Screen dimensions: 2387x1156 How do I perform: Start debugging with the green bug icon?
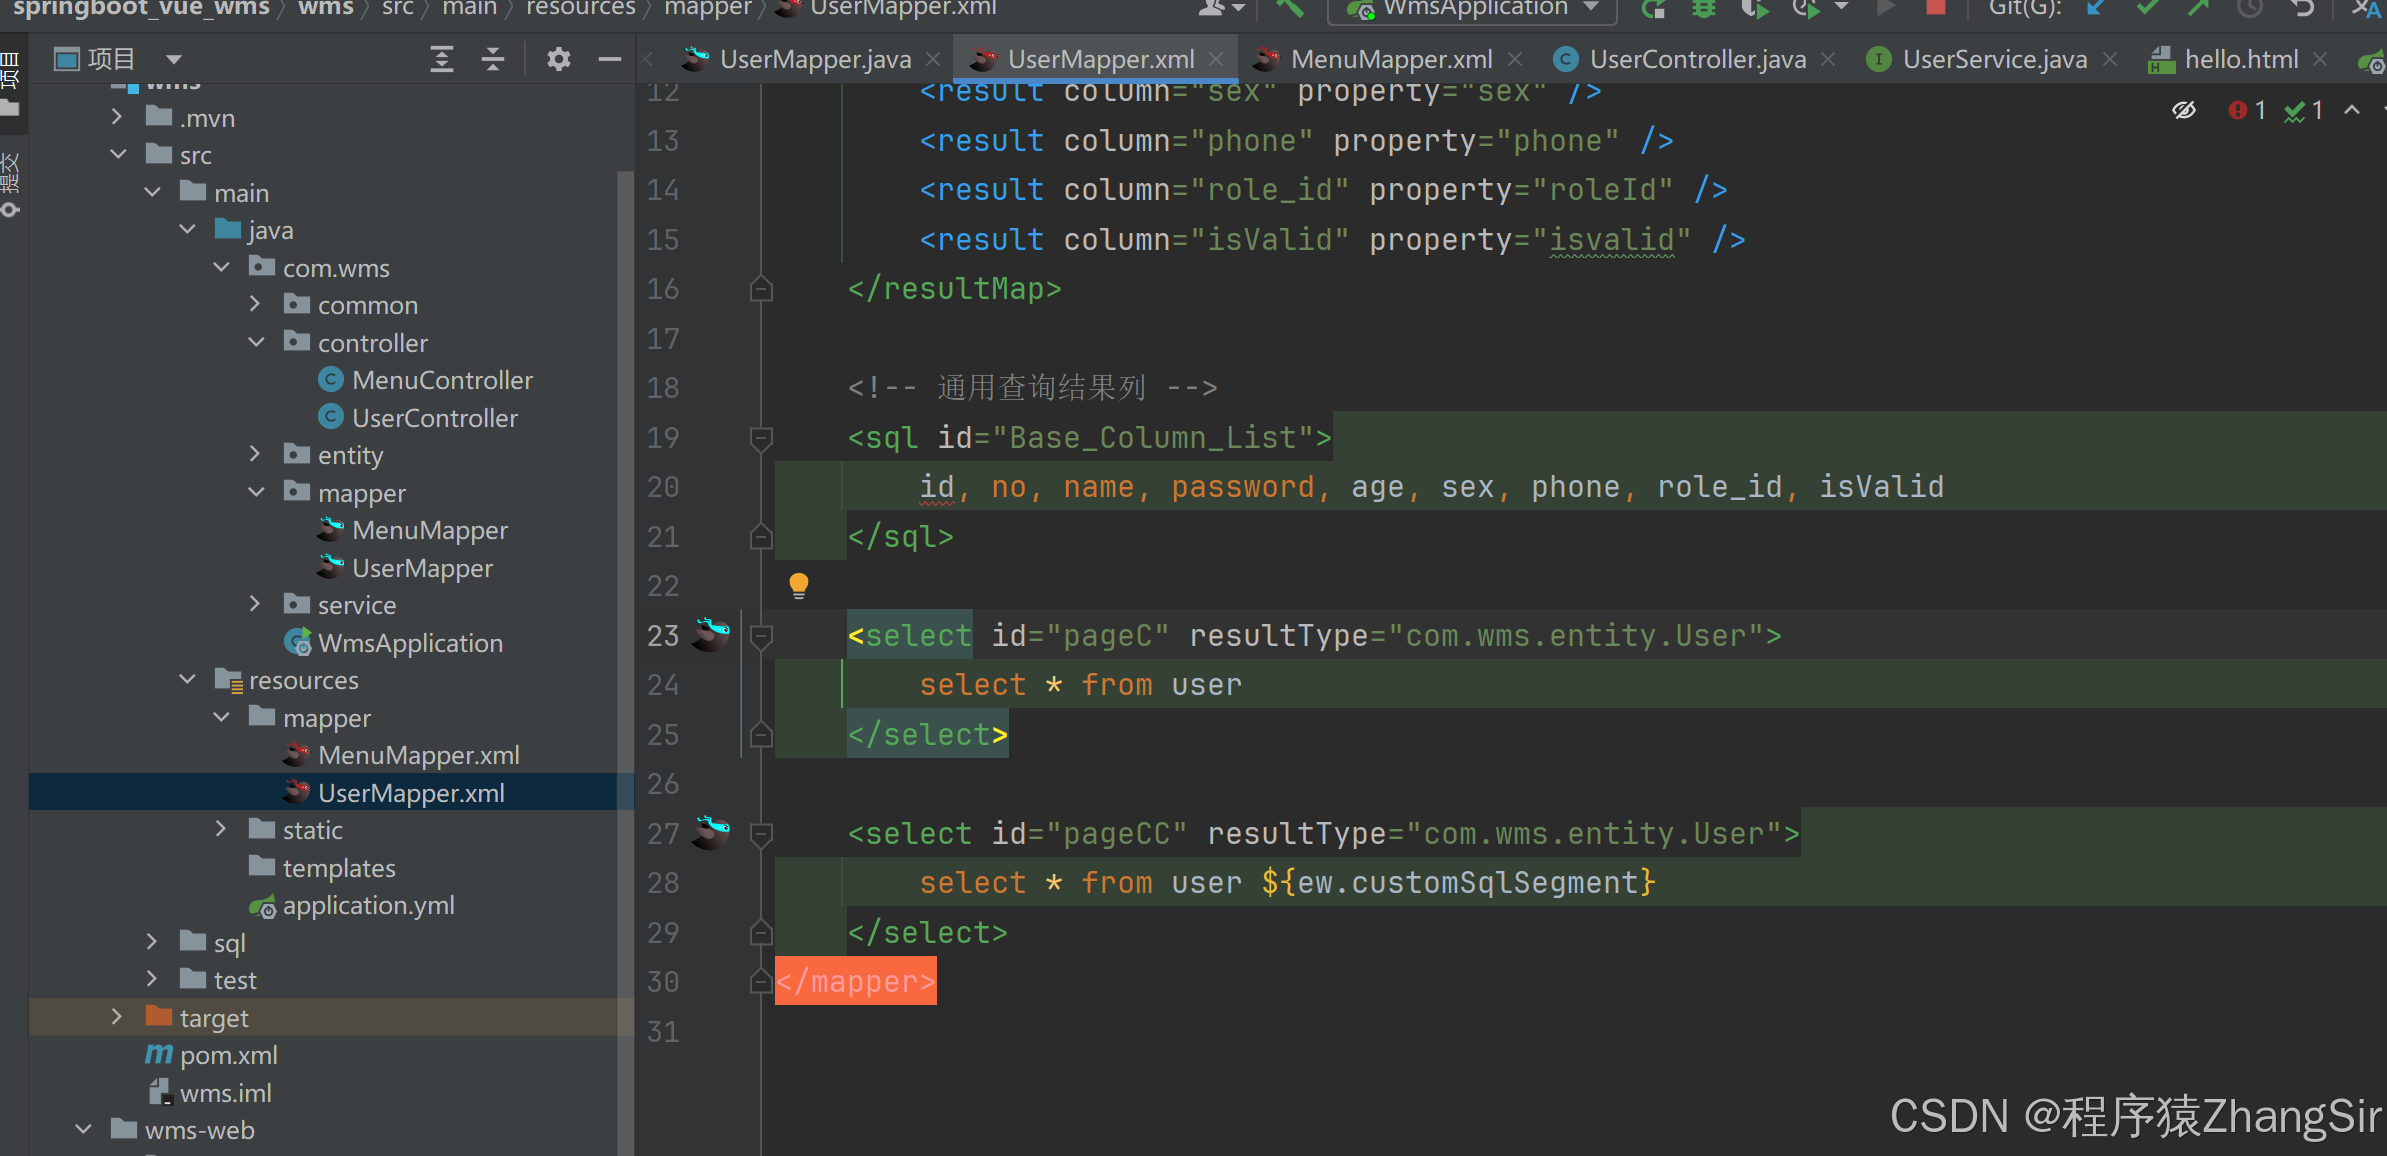[1703, 8]
